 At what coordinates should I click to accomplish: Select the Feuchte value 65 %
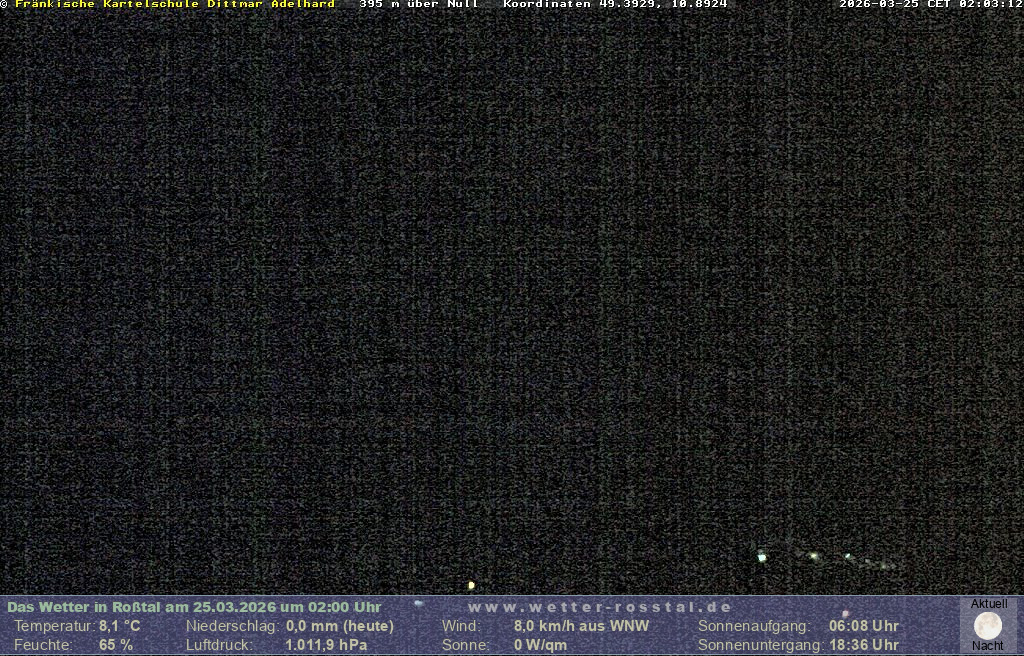(x=116, y=645)
